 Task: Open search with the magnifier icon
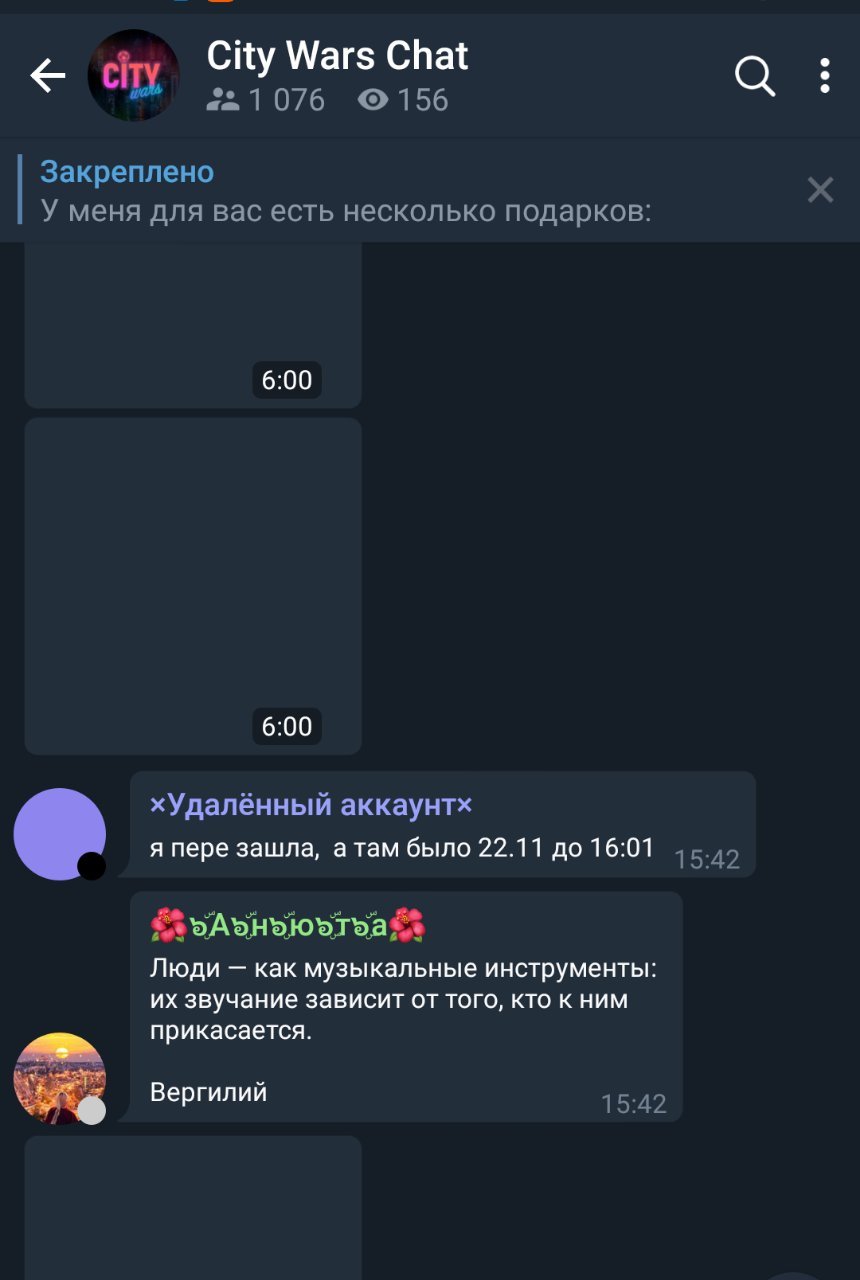click(x=755, y=76)
